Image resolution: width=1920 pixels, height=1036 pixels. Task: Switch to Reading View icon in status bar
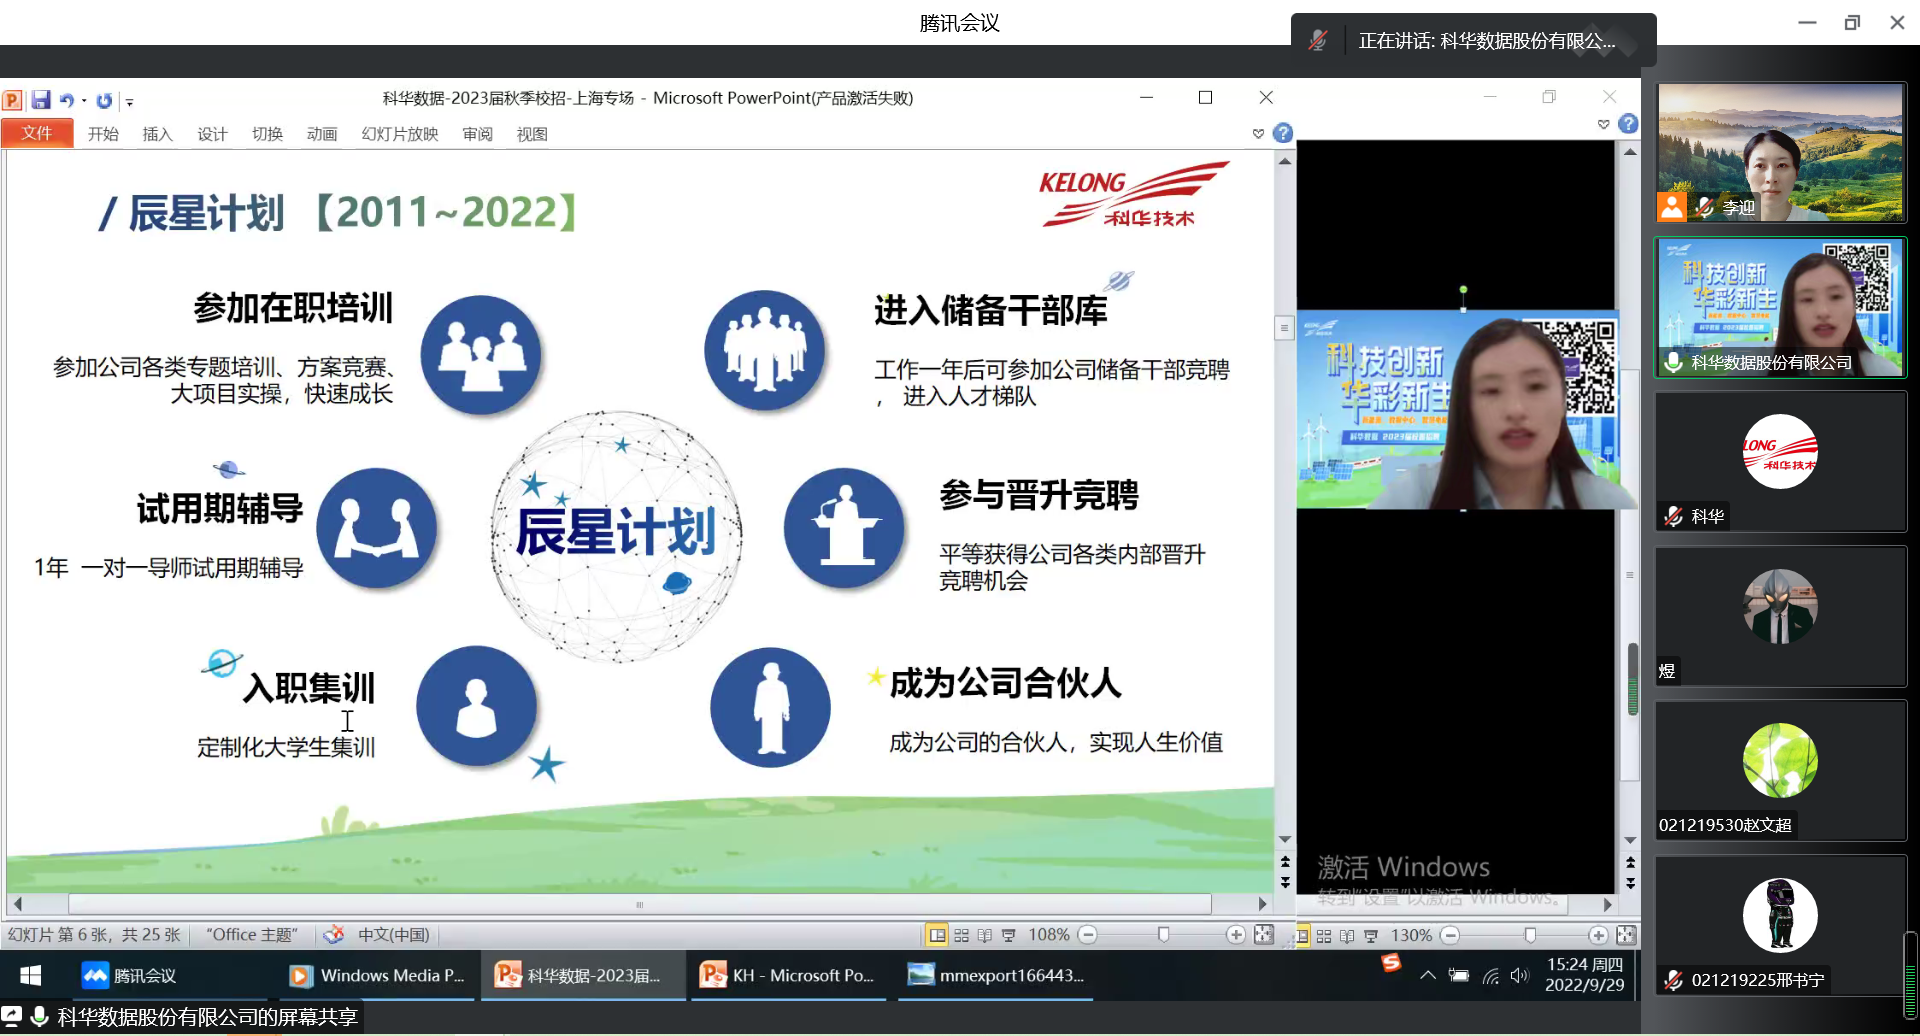[x=985, y=935]
